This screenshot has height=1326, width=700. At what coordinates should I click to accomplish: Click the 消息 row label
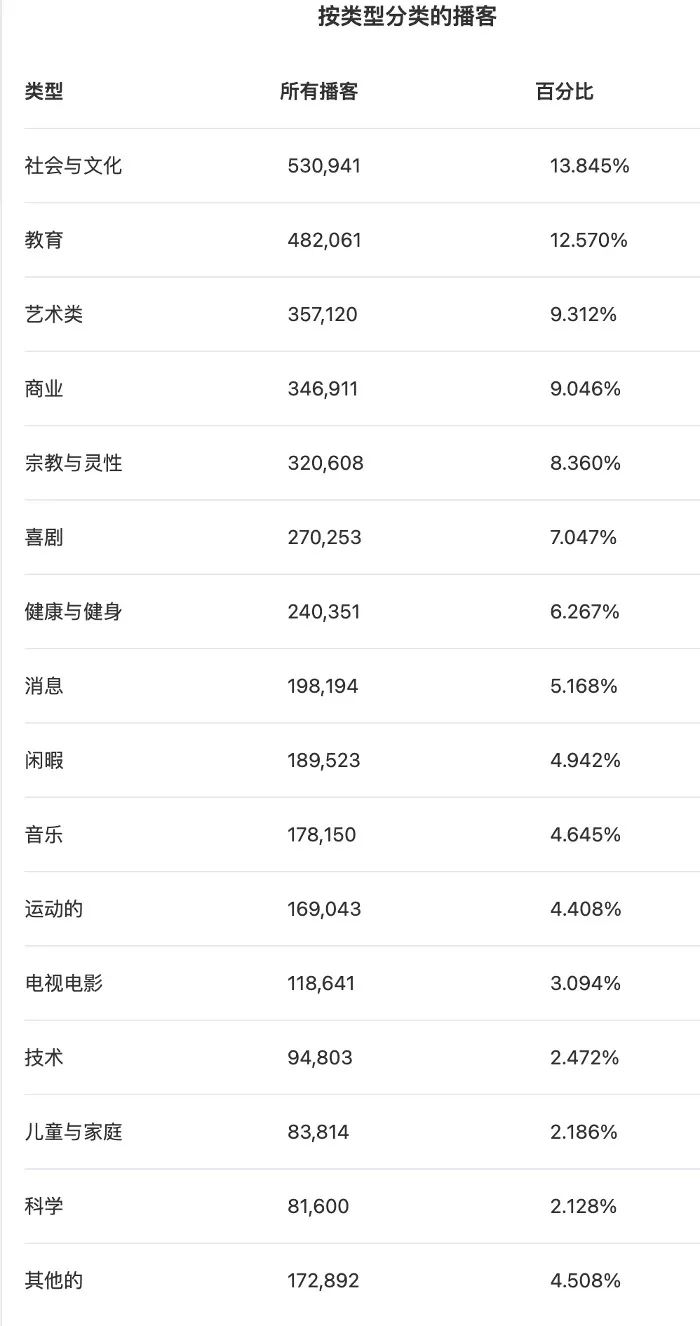point(44,686)
